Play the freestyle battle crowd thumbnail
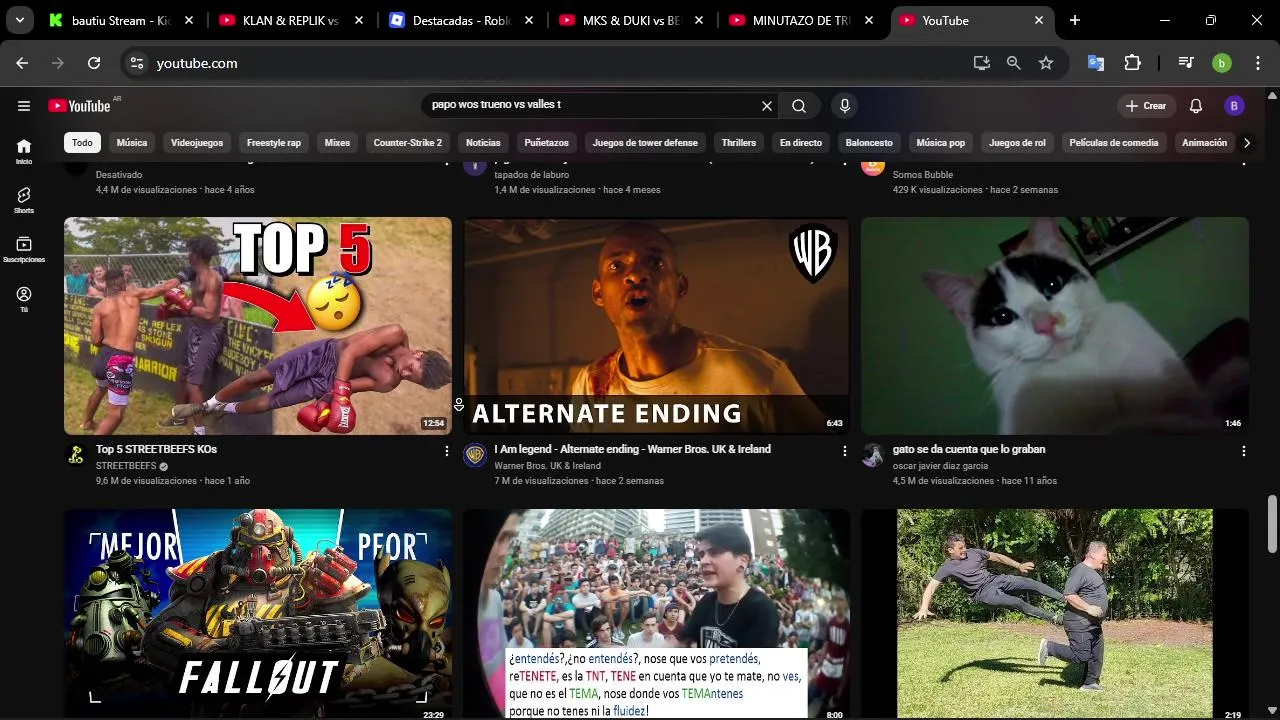 pyautogui.click(x=656, y=614)
